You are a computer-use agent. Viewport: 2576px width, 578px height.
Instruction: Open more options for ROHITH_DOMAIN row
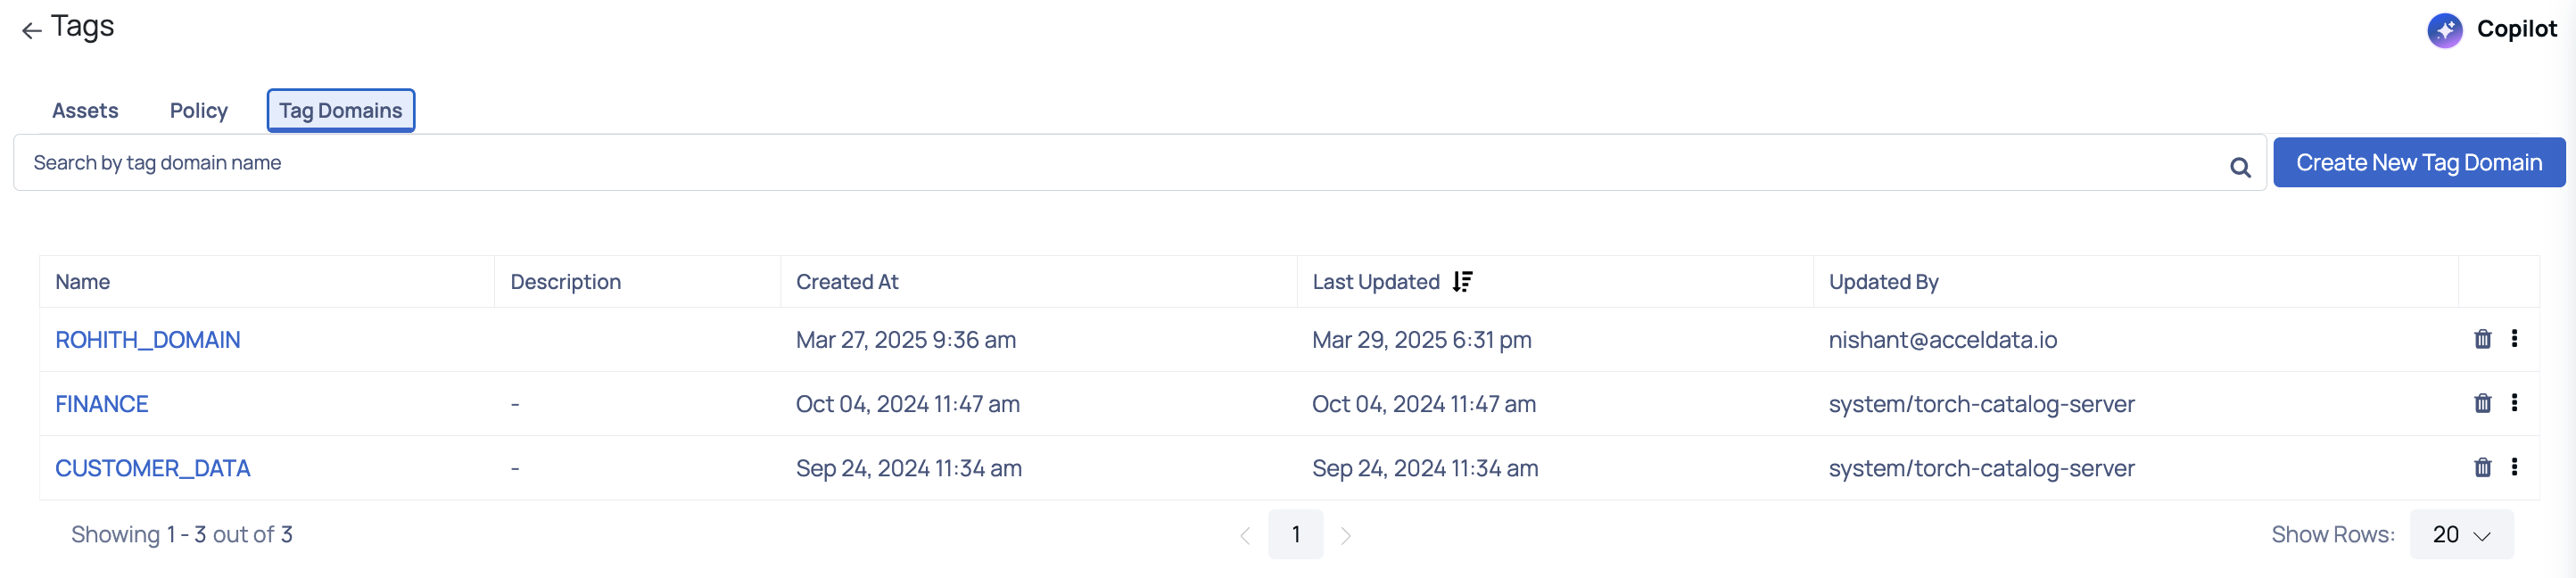click(2514, 338)
